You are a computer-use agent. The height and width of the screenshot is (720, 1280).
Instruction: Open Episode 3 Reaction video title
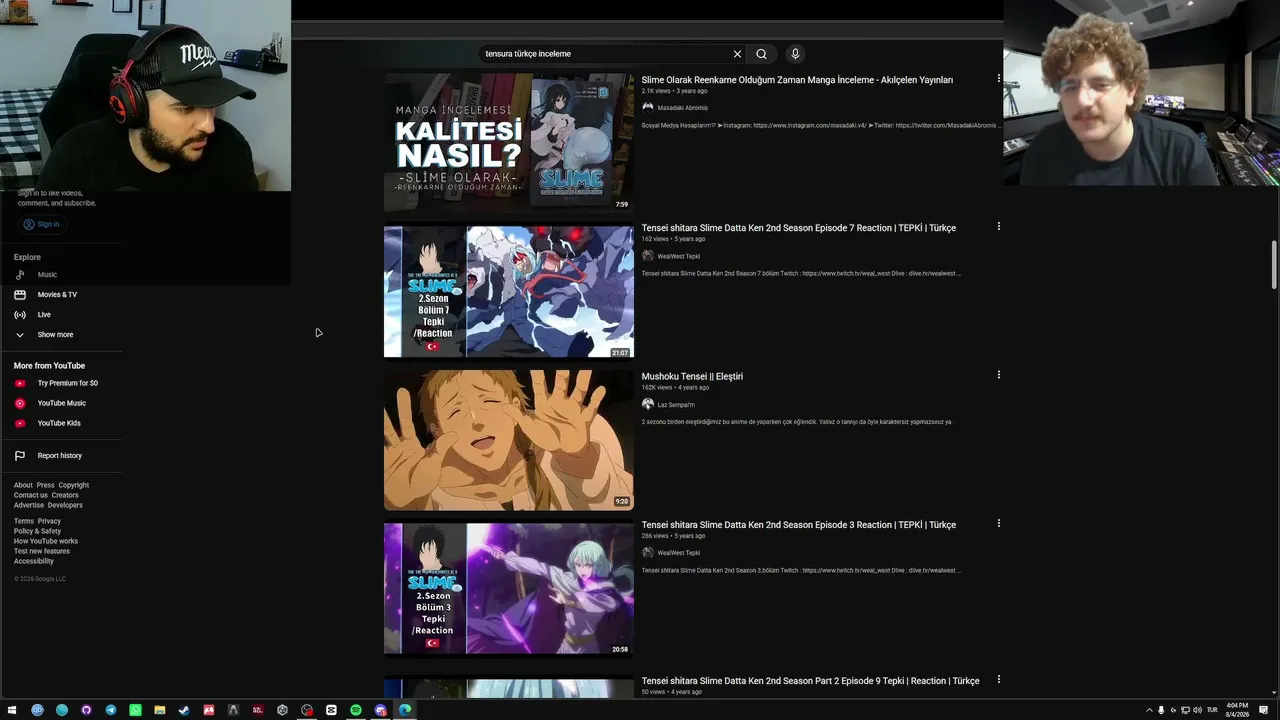click(x=799, y=525)
